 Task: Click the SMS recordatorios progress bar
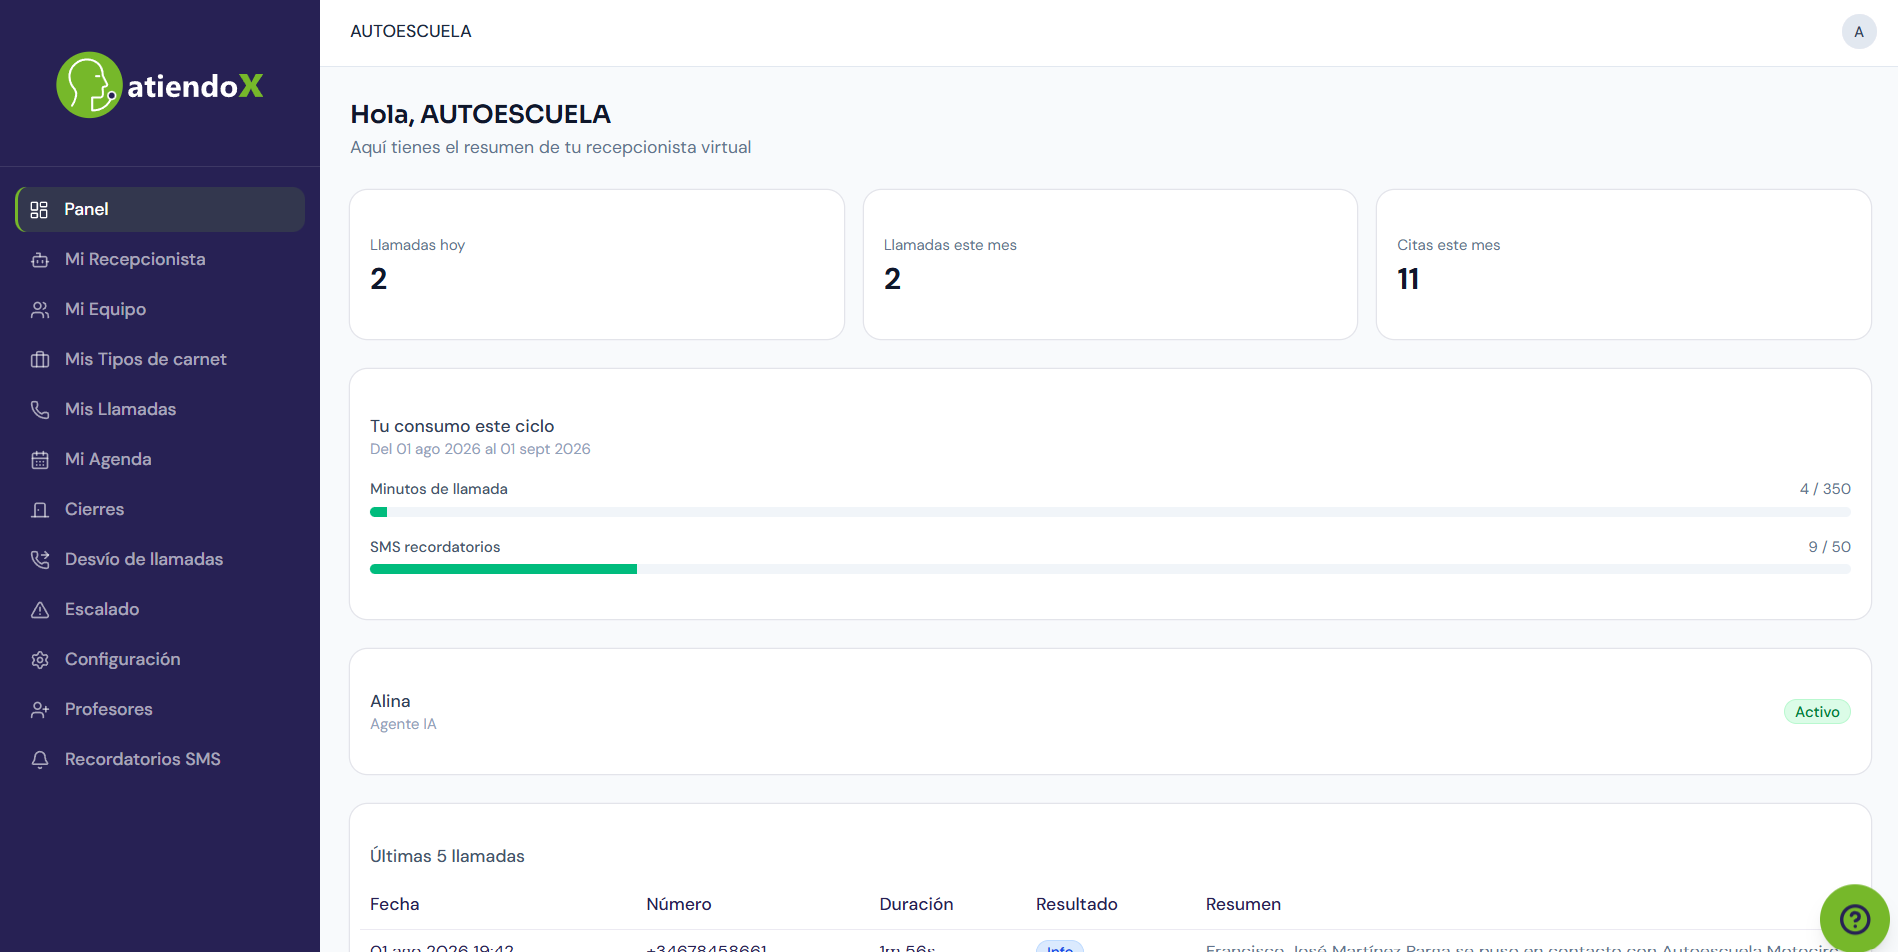click(1110, 569)
